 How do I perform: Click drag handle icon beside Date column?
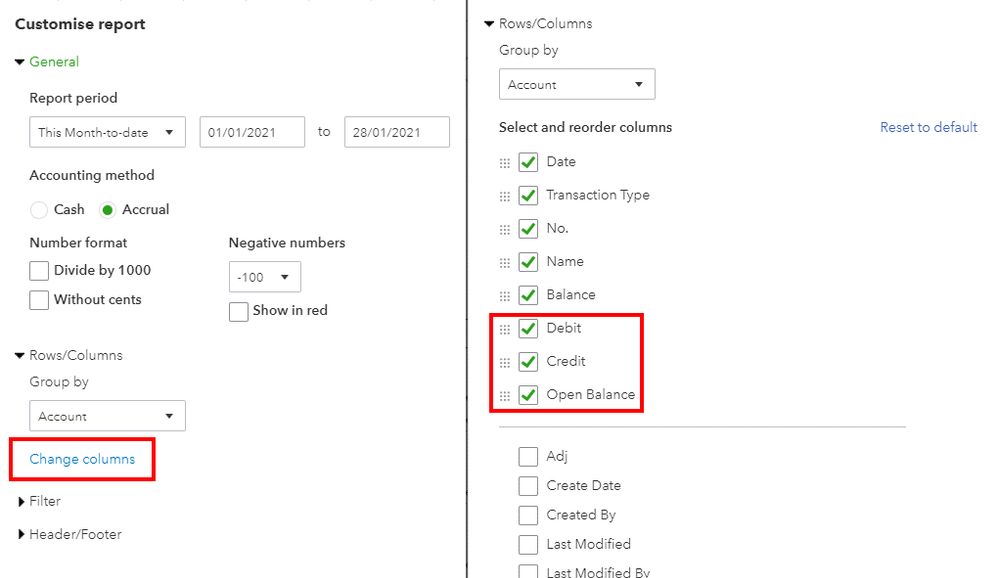pos(505,163)
